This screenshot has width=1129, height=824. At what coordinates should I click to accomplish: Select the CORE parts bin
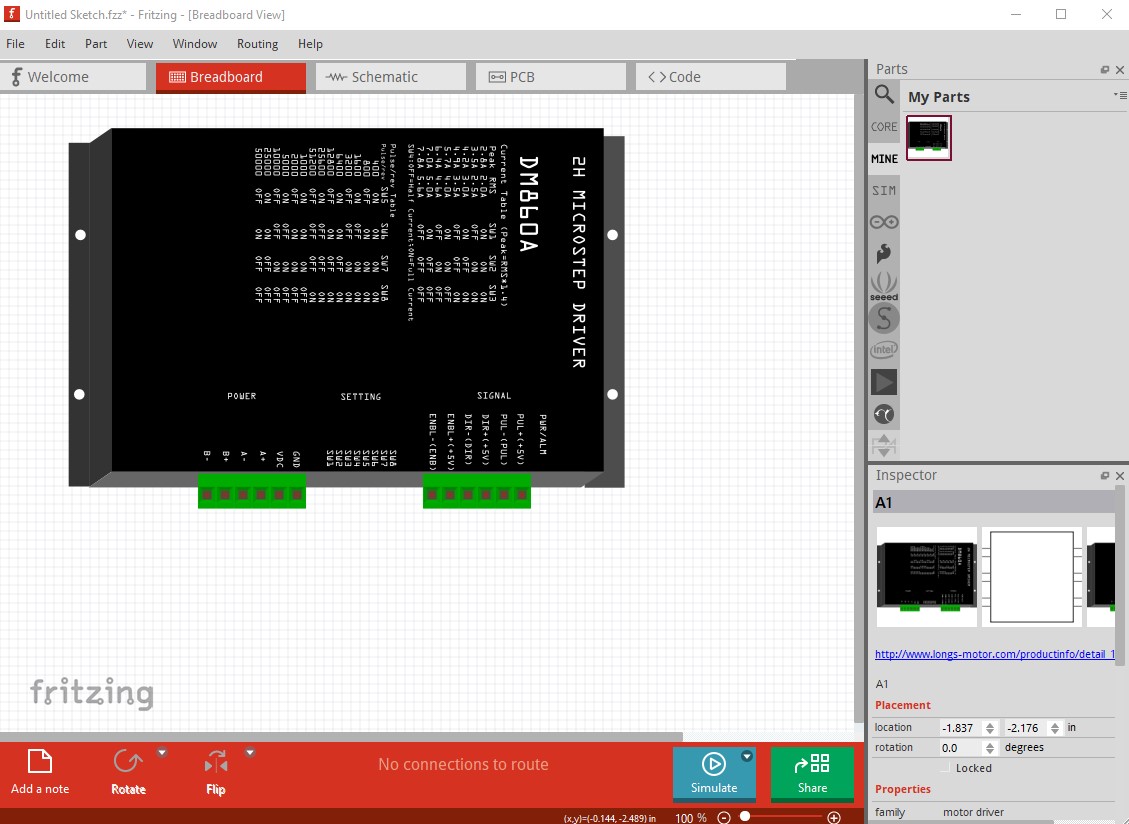(884, 127)
